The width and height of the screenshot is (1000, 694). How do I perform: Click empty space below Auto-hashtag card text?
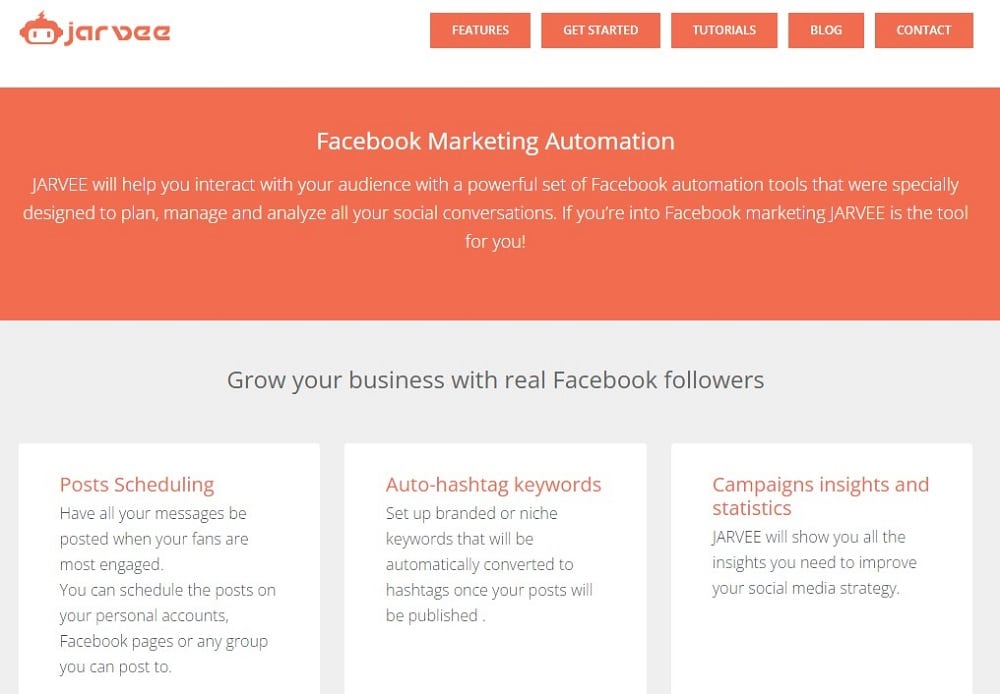[x=496, y=663]
